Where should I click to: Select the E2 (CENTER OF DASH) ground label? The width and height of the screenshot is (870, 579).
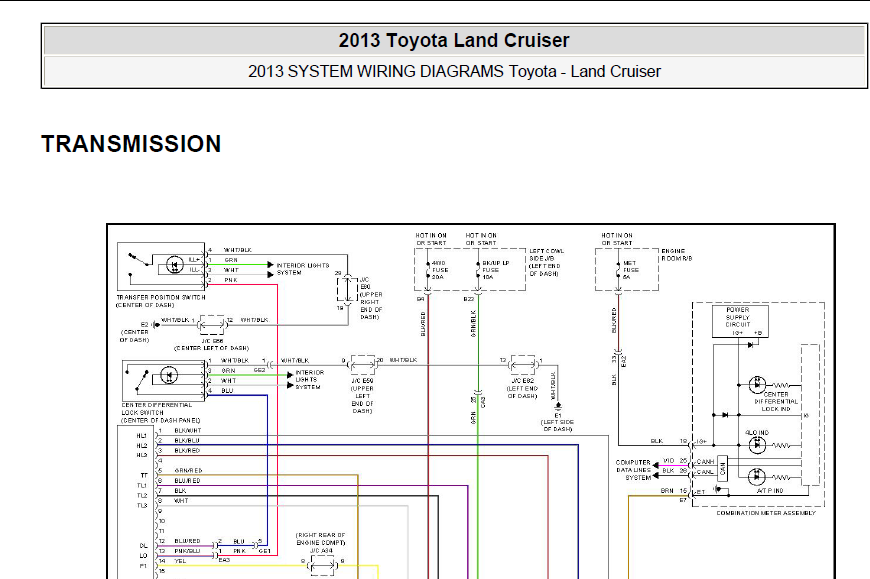(x=135, y=332)
